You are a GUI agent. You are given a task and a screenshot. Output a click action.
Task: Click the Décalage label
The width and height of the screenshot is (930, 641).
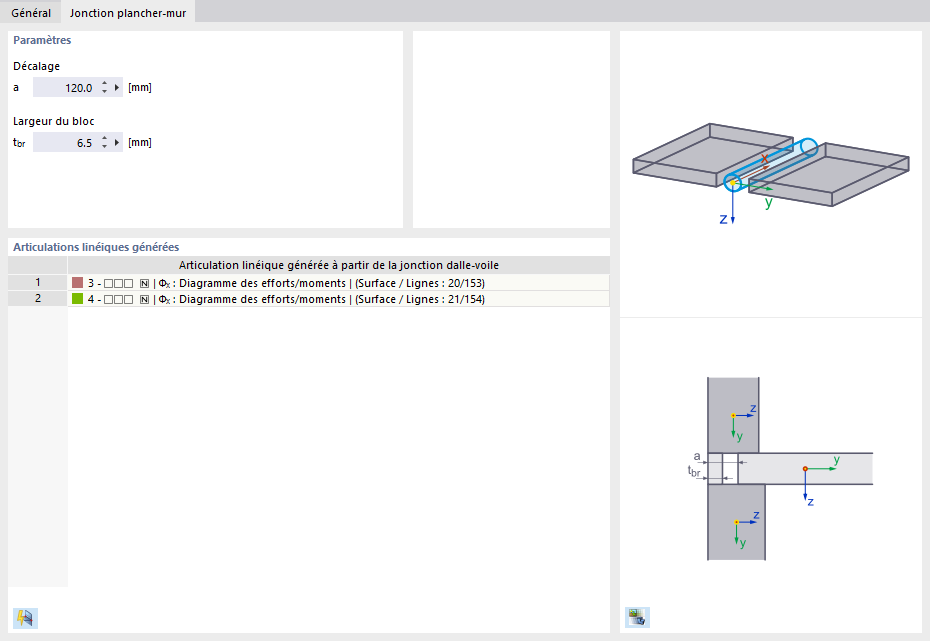pyautogui.click(x=36, y=66)
